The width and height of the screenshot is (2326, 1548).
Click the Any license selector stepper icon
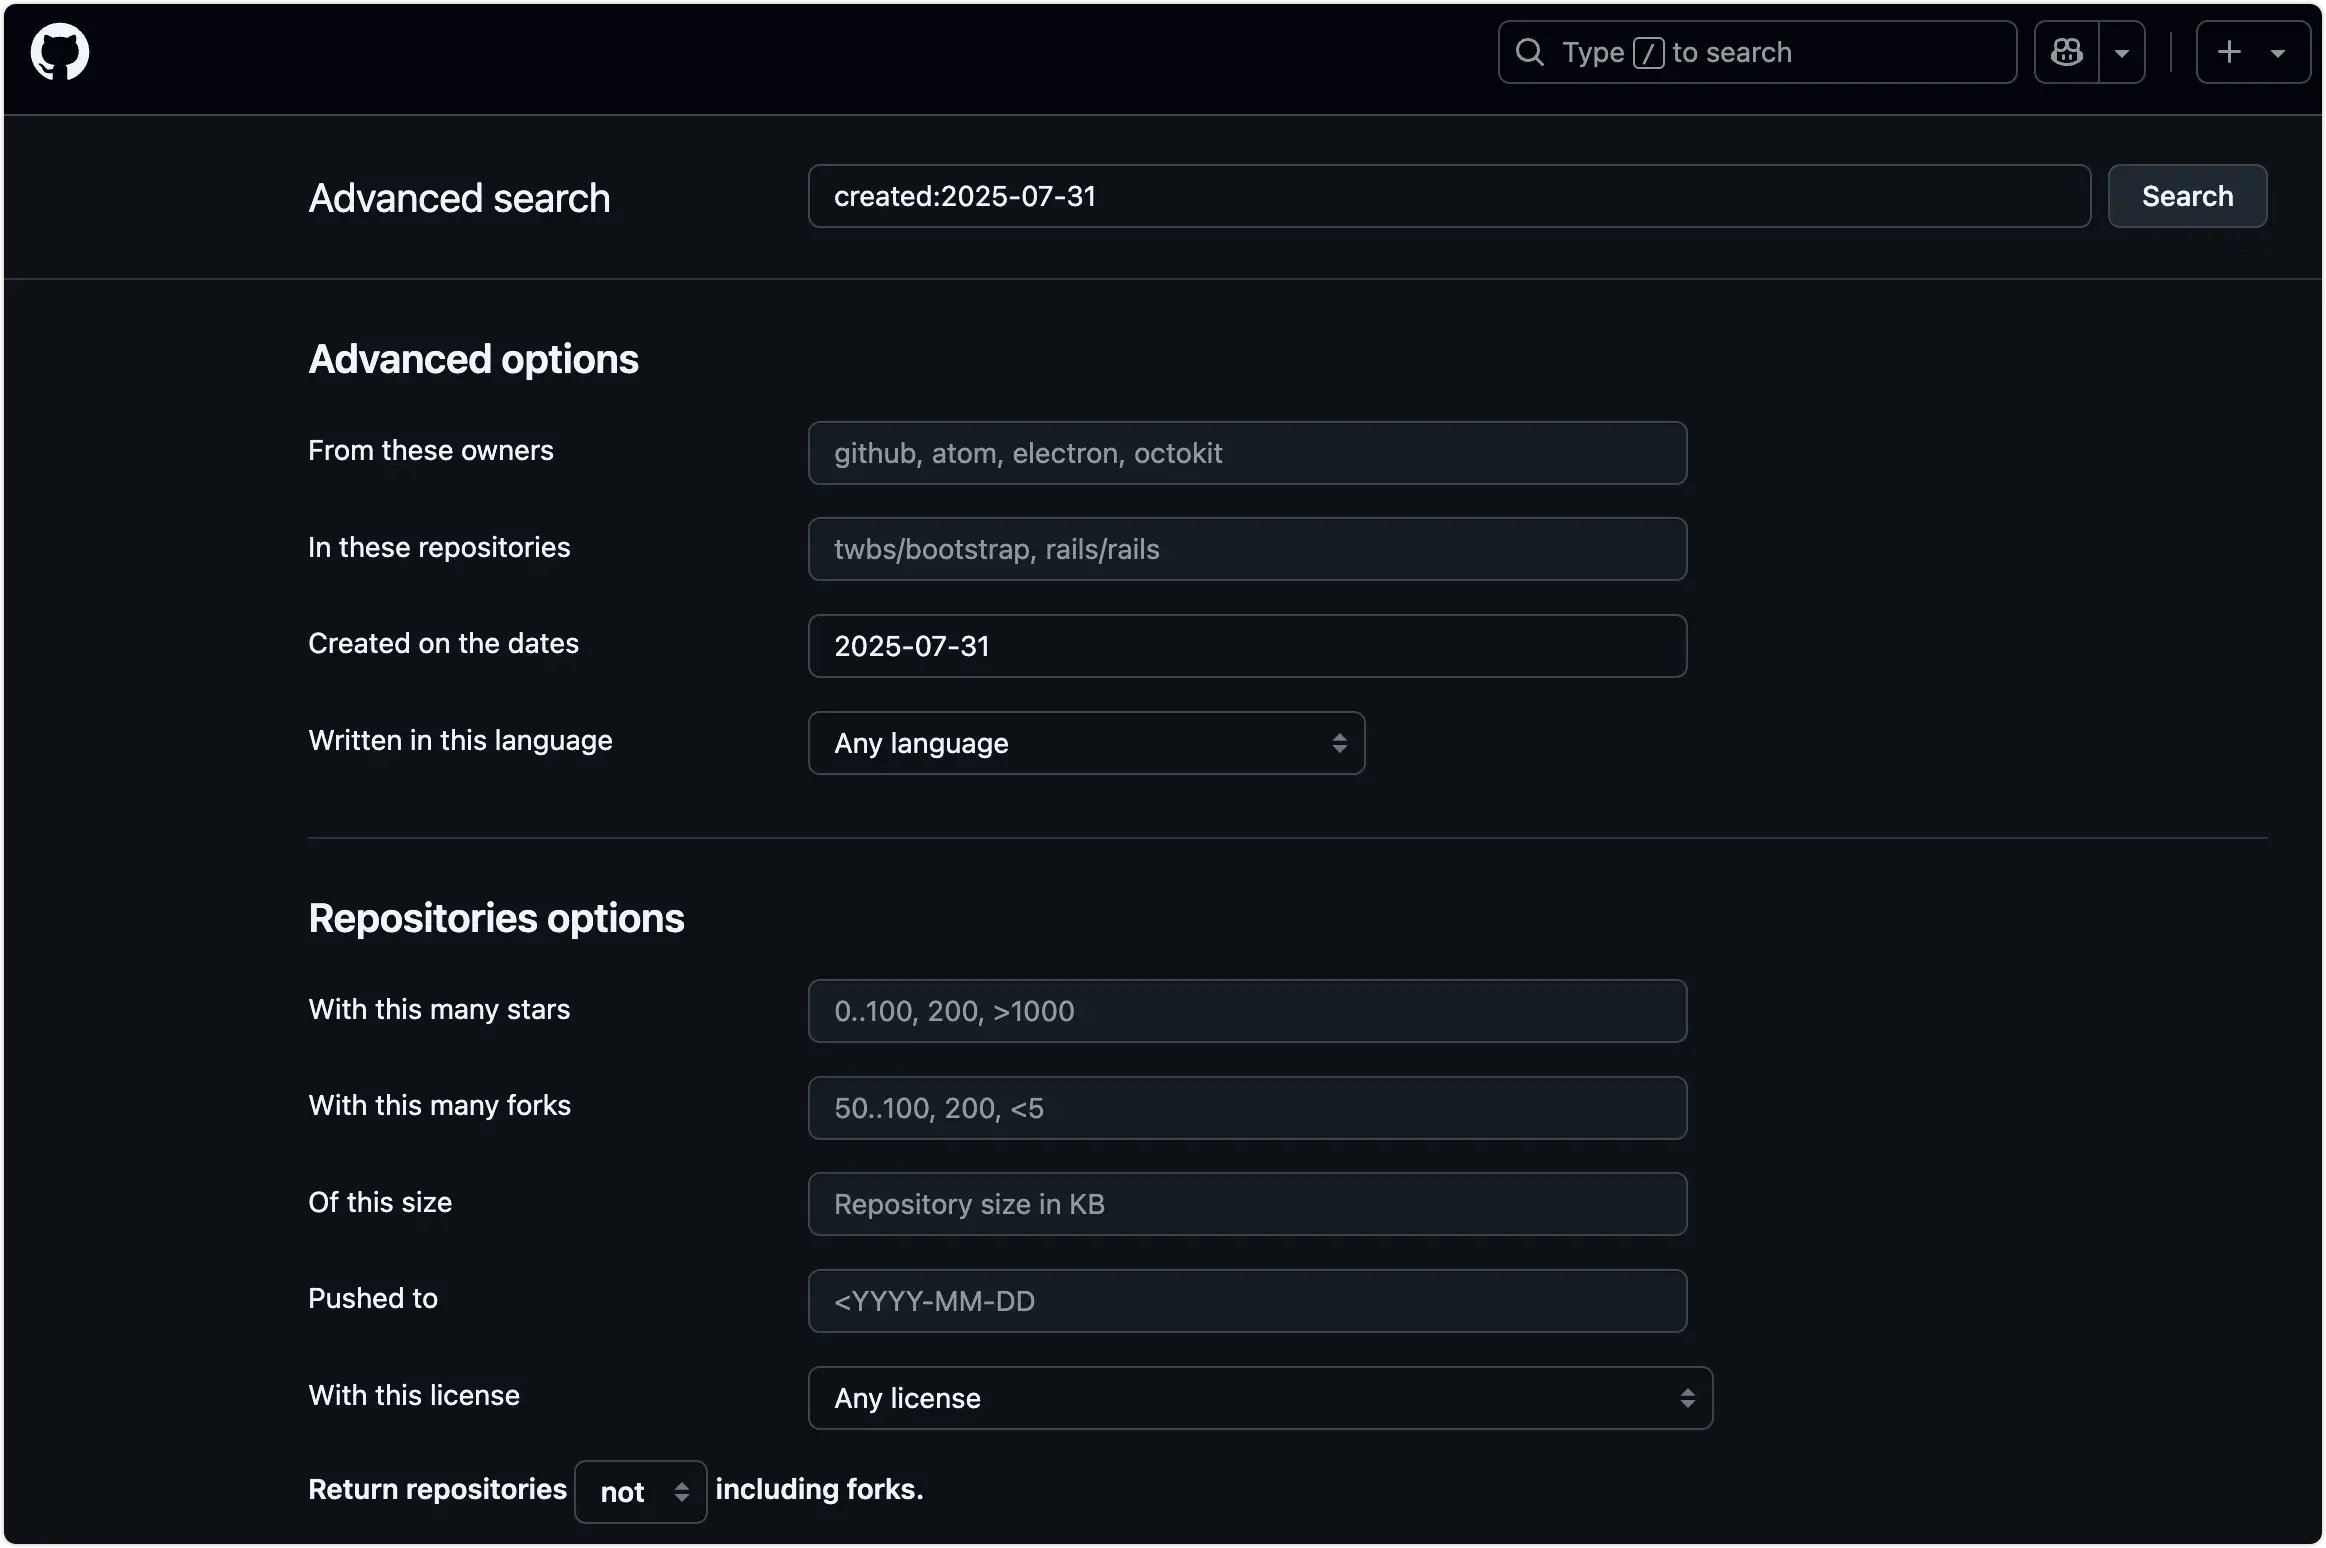click(1685, 1397)
